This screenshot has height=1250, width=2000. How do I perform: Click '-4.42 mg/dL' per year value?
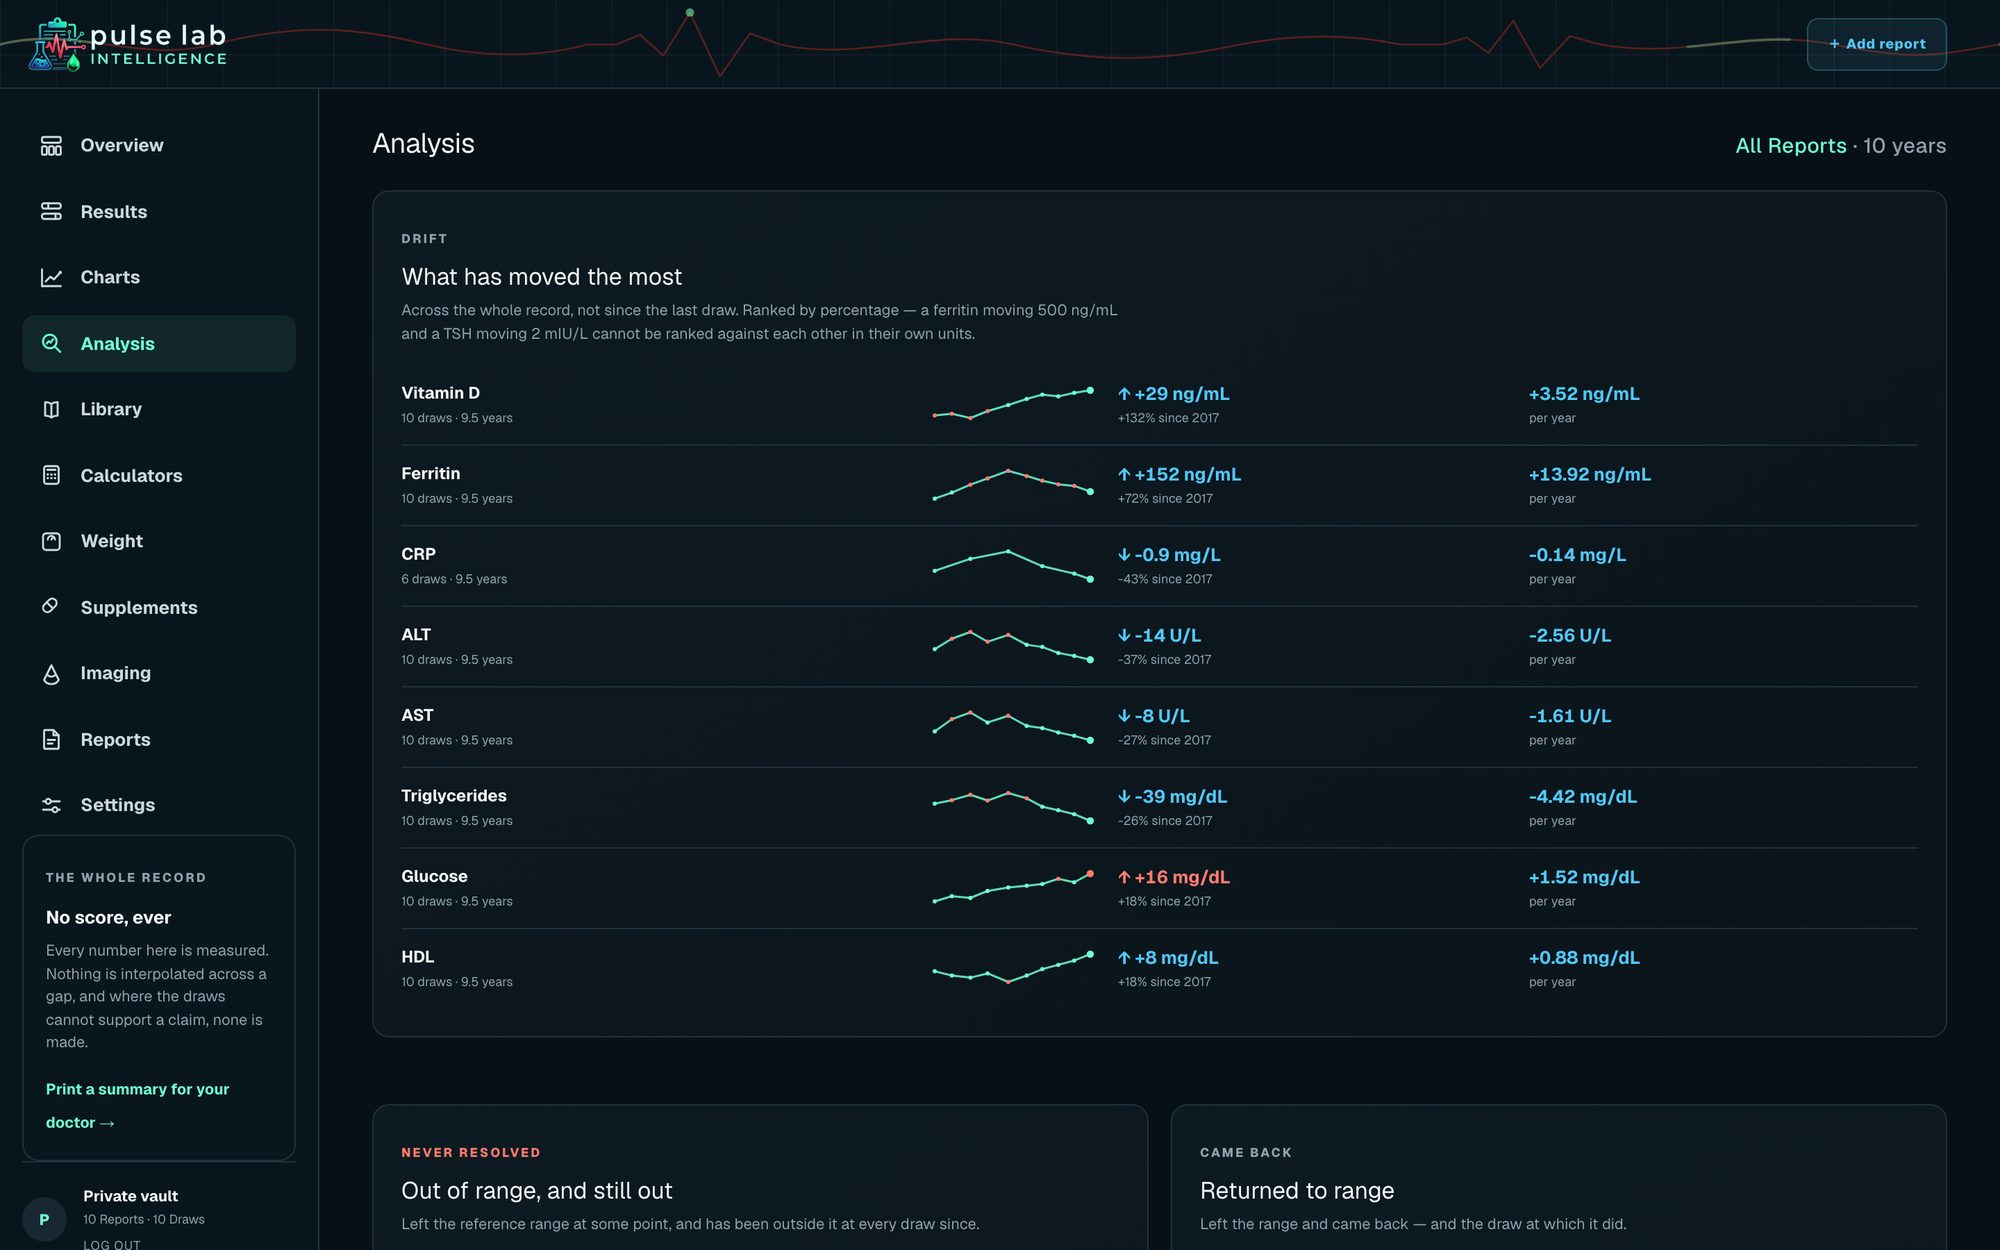[x=1582, y=797]
